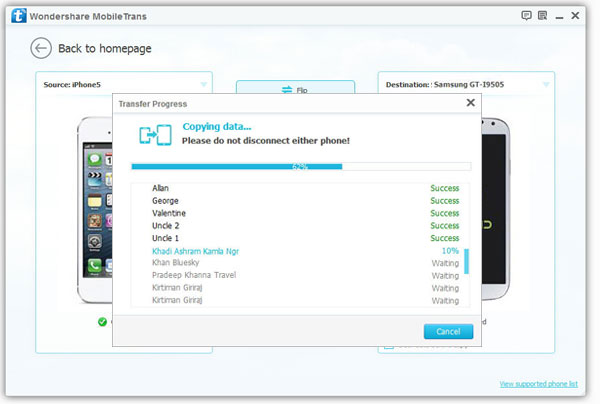Open the feedback chat icon in title bar
This screenshot has height=404, width=600.
point(527,15)
